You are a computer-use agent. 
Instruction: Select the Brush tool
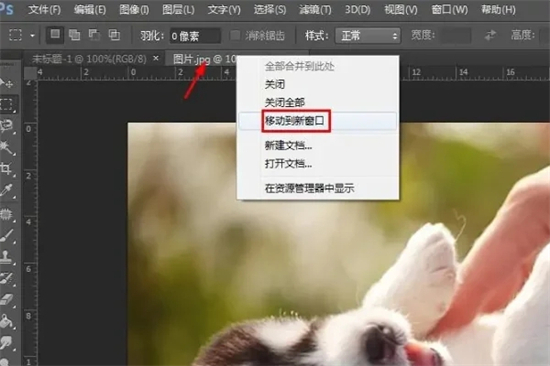[x=6, y=236]
